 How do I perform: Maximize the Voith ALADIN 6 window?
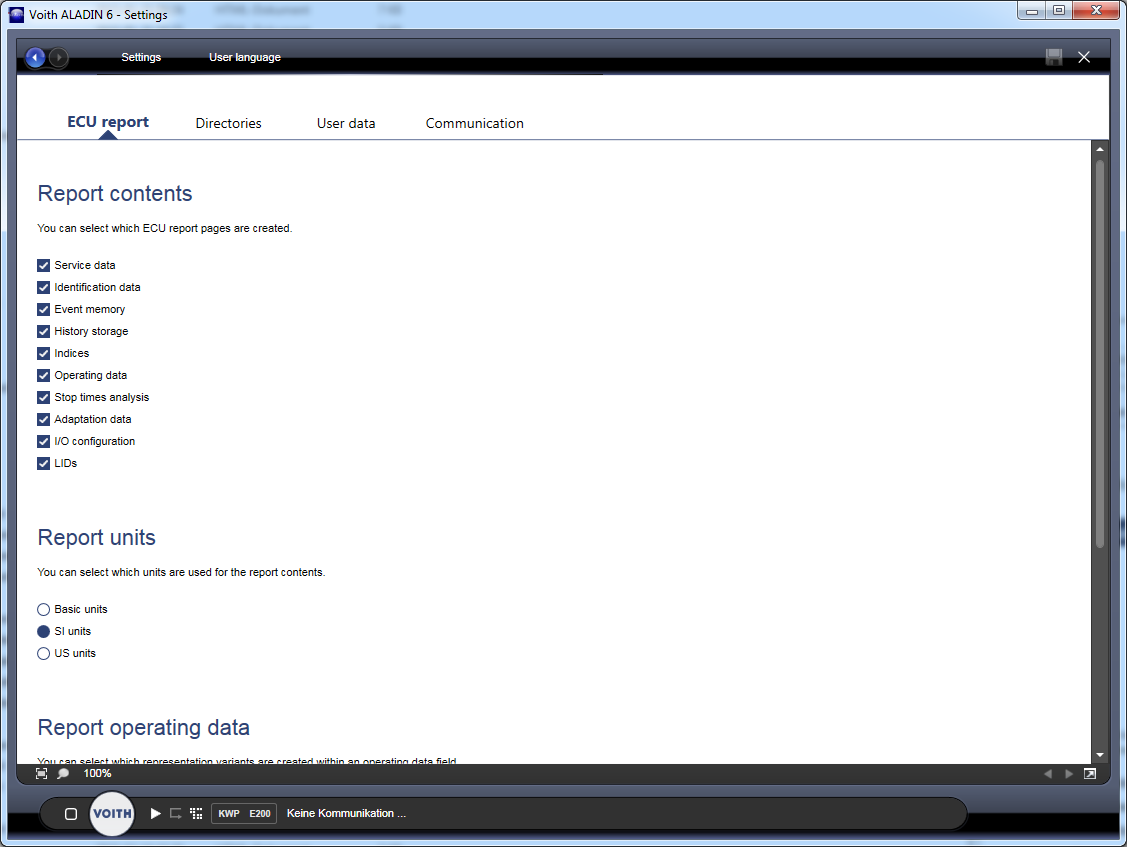pyautogui.click(x=1059, y=11)
